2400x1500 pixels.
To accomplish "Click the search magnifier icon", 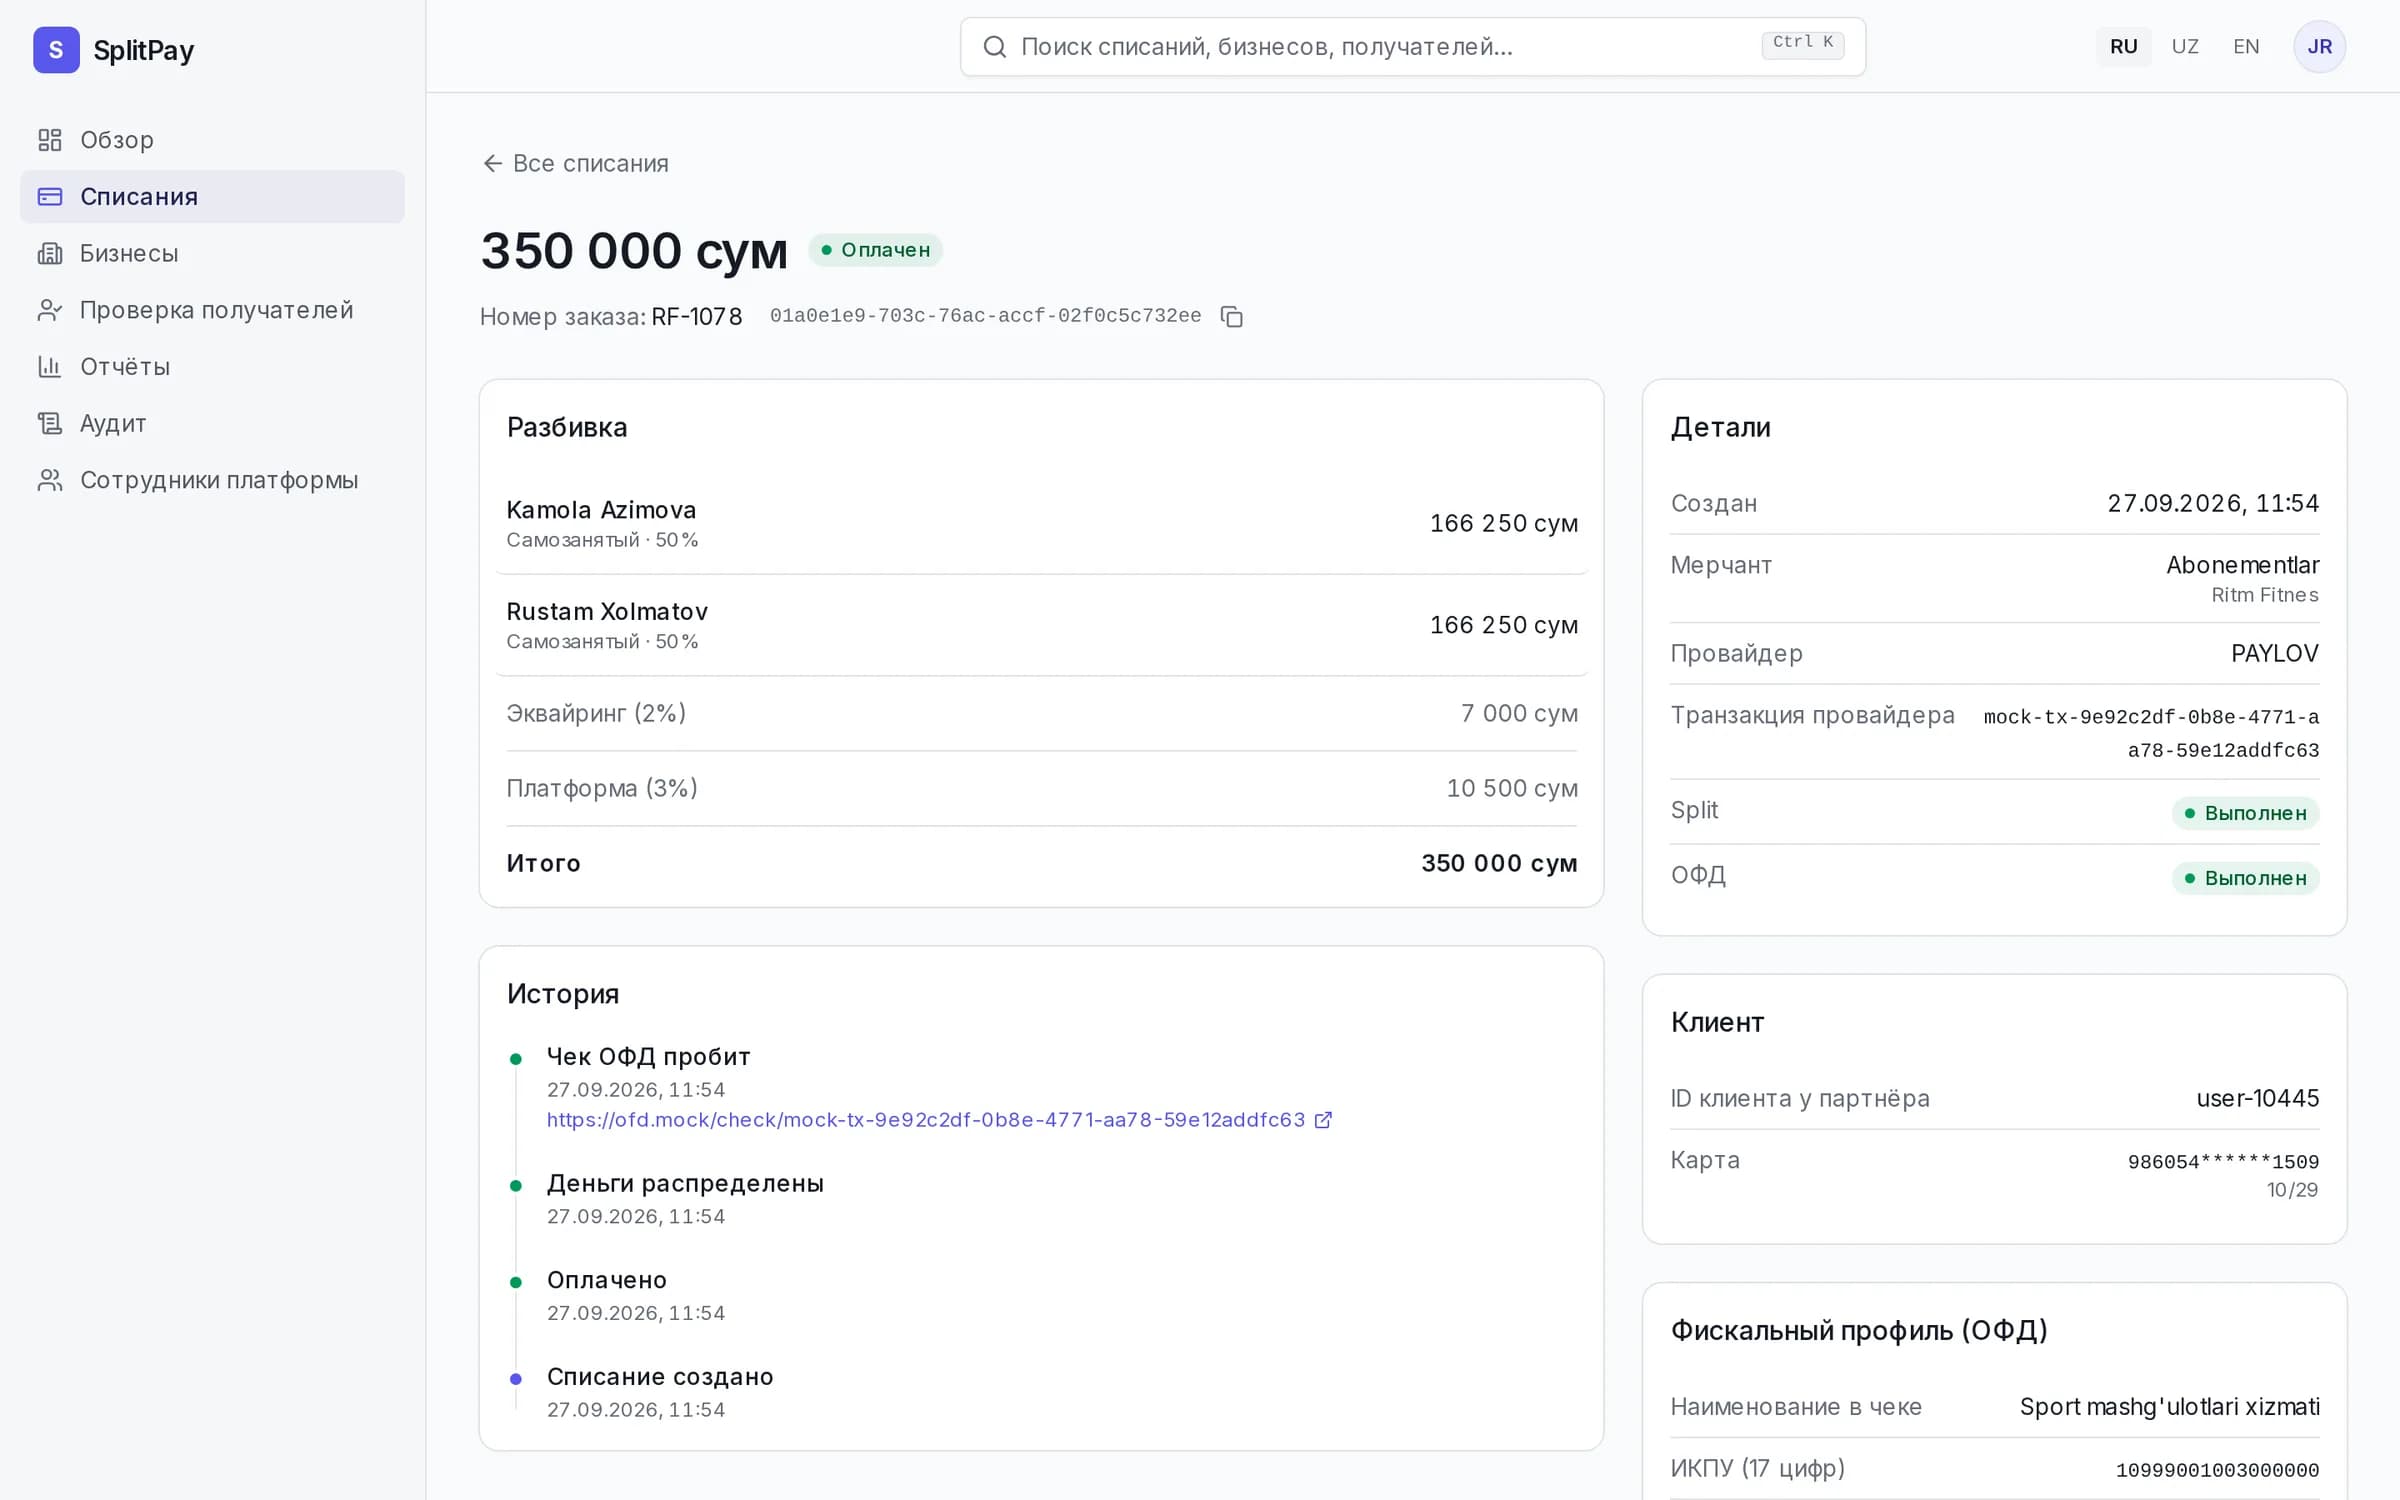I will pyautogui.click(x=994, y=47).
